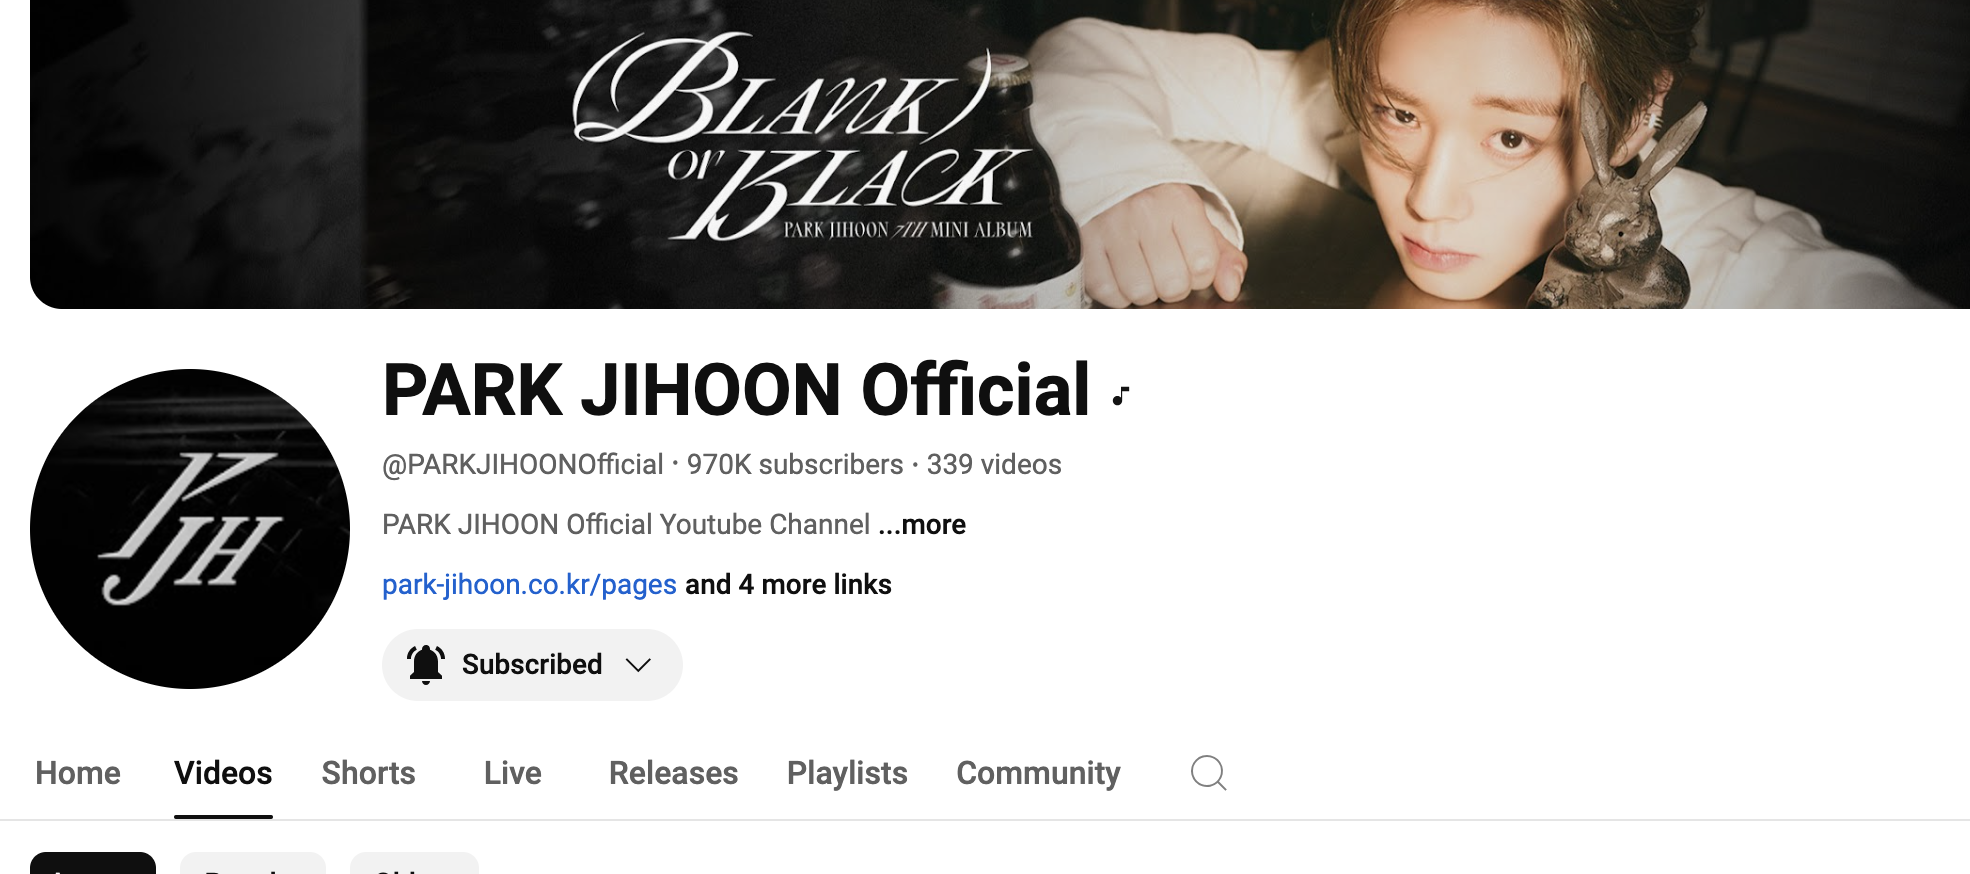Viewport: 1970px width, 874px height.
Task: Open the Releases tab
Action: (x=673, y=773)
